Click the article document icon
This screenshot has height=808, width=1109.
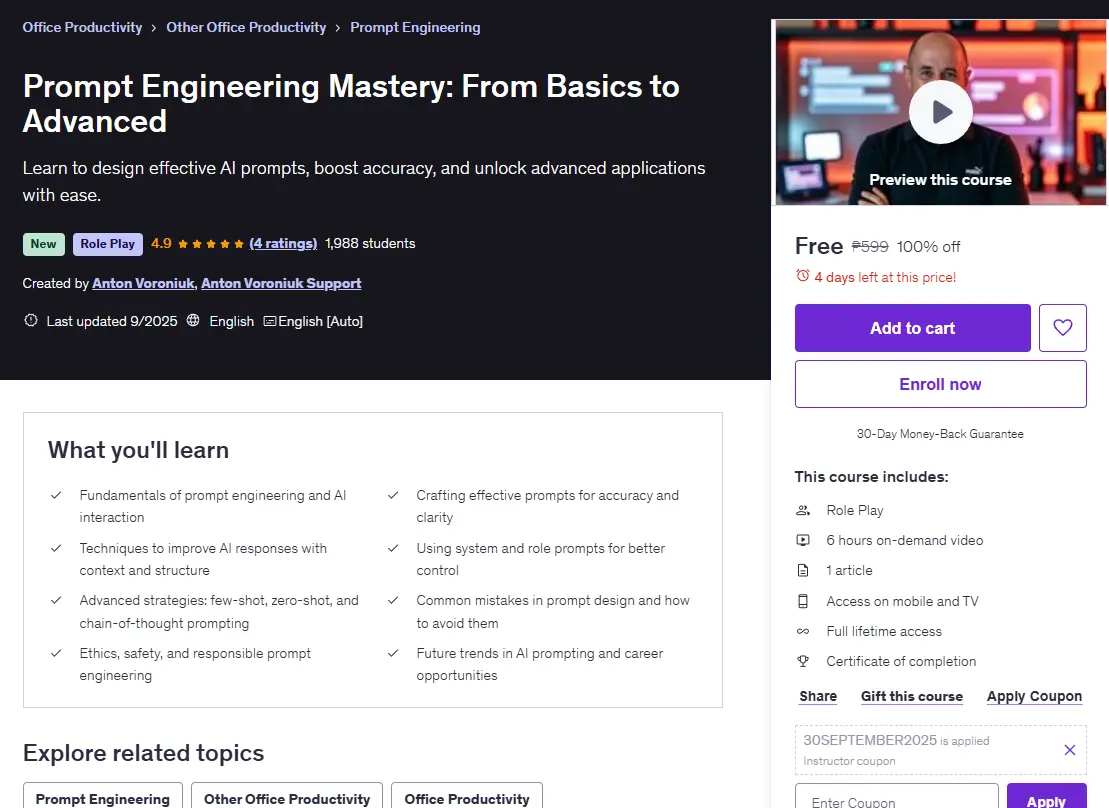(x=803, y=570)
